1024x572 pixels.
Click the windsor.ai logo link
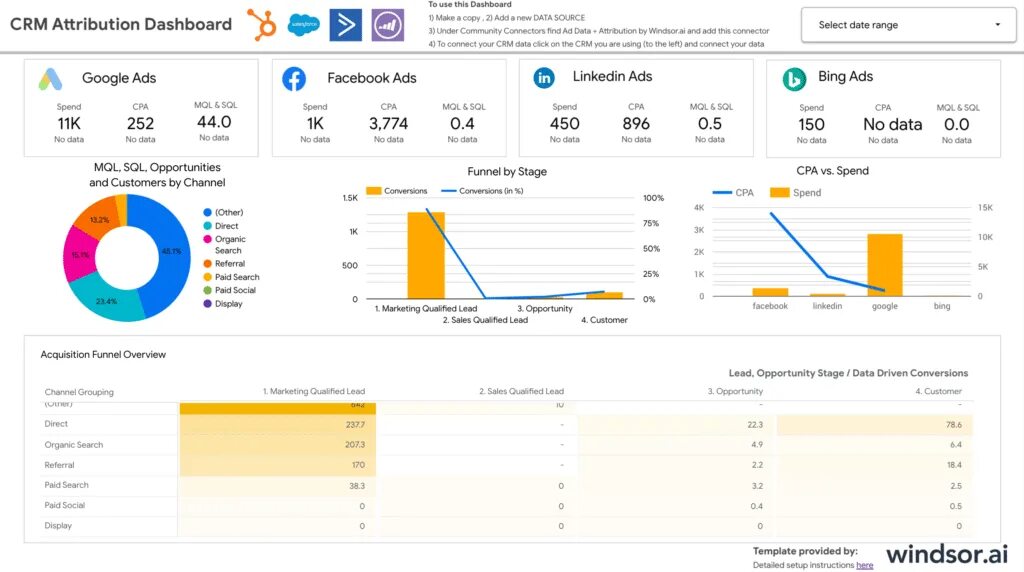click(x=946, y=553)
